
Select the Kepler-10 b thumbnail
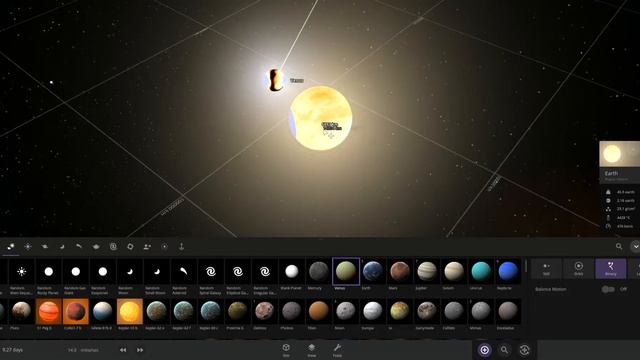129,311
